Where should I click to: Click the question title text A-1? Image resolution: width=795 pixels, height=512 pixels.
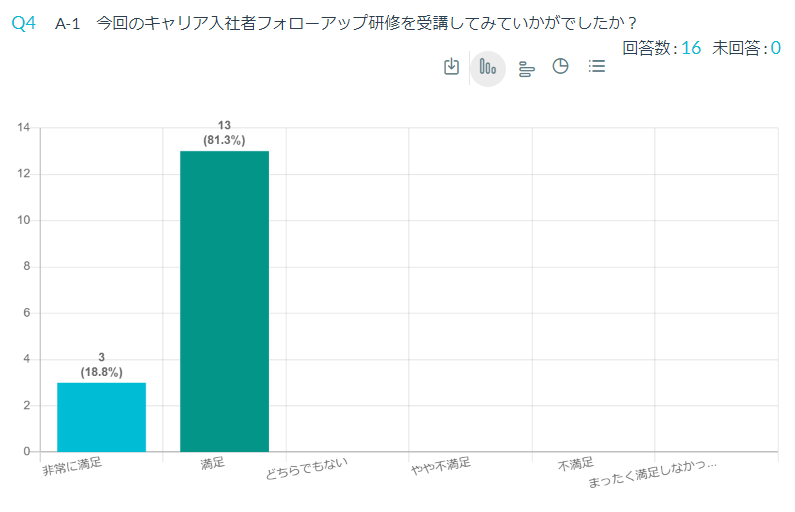coord(67,23)
